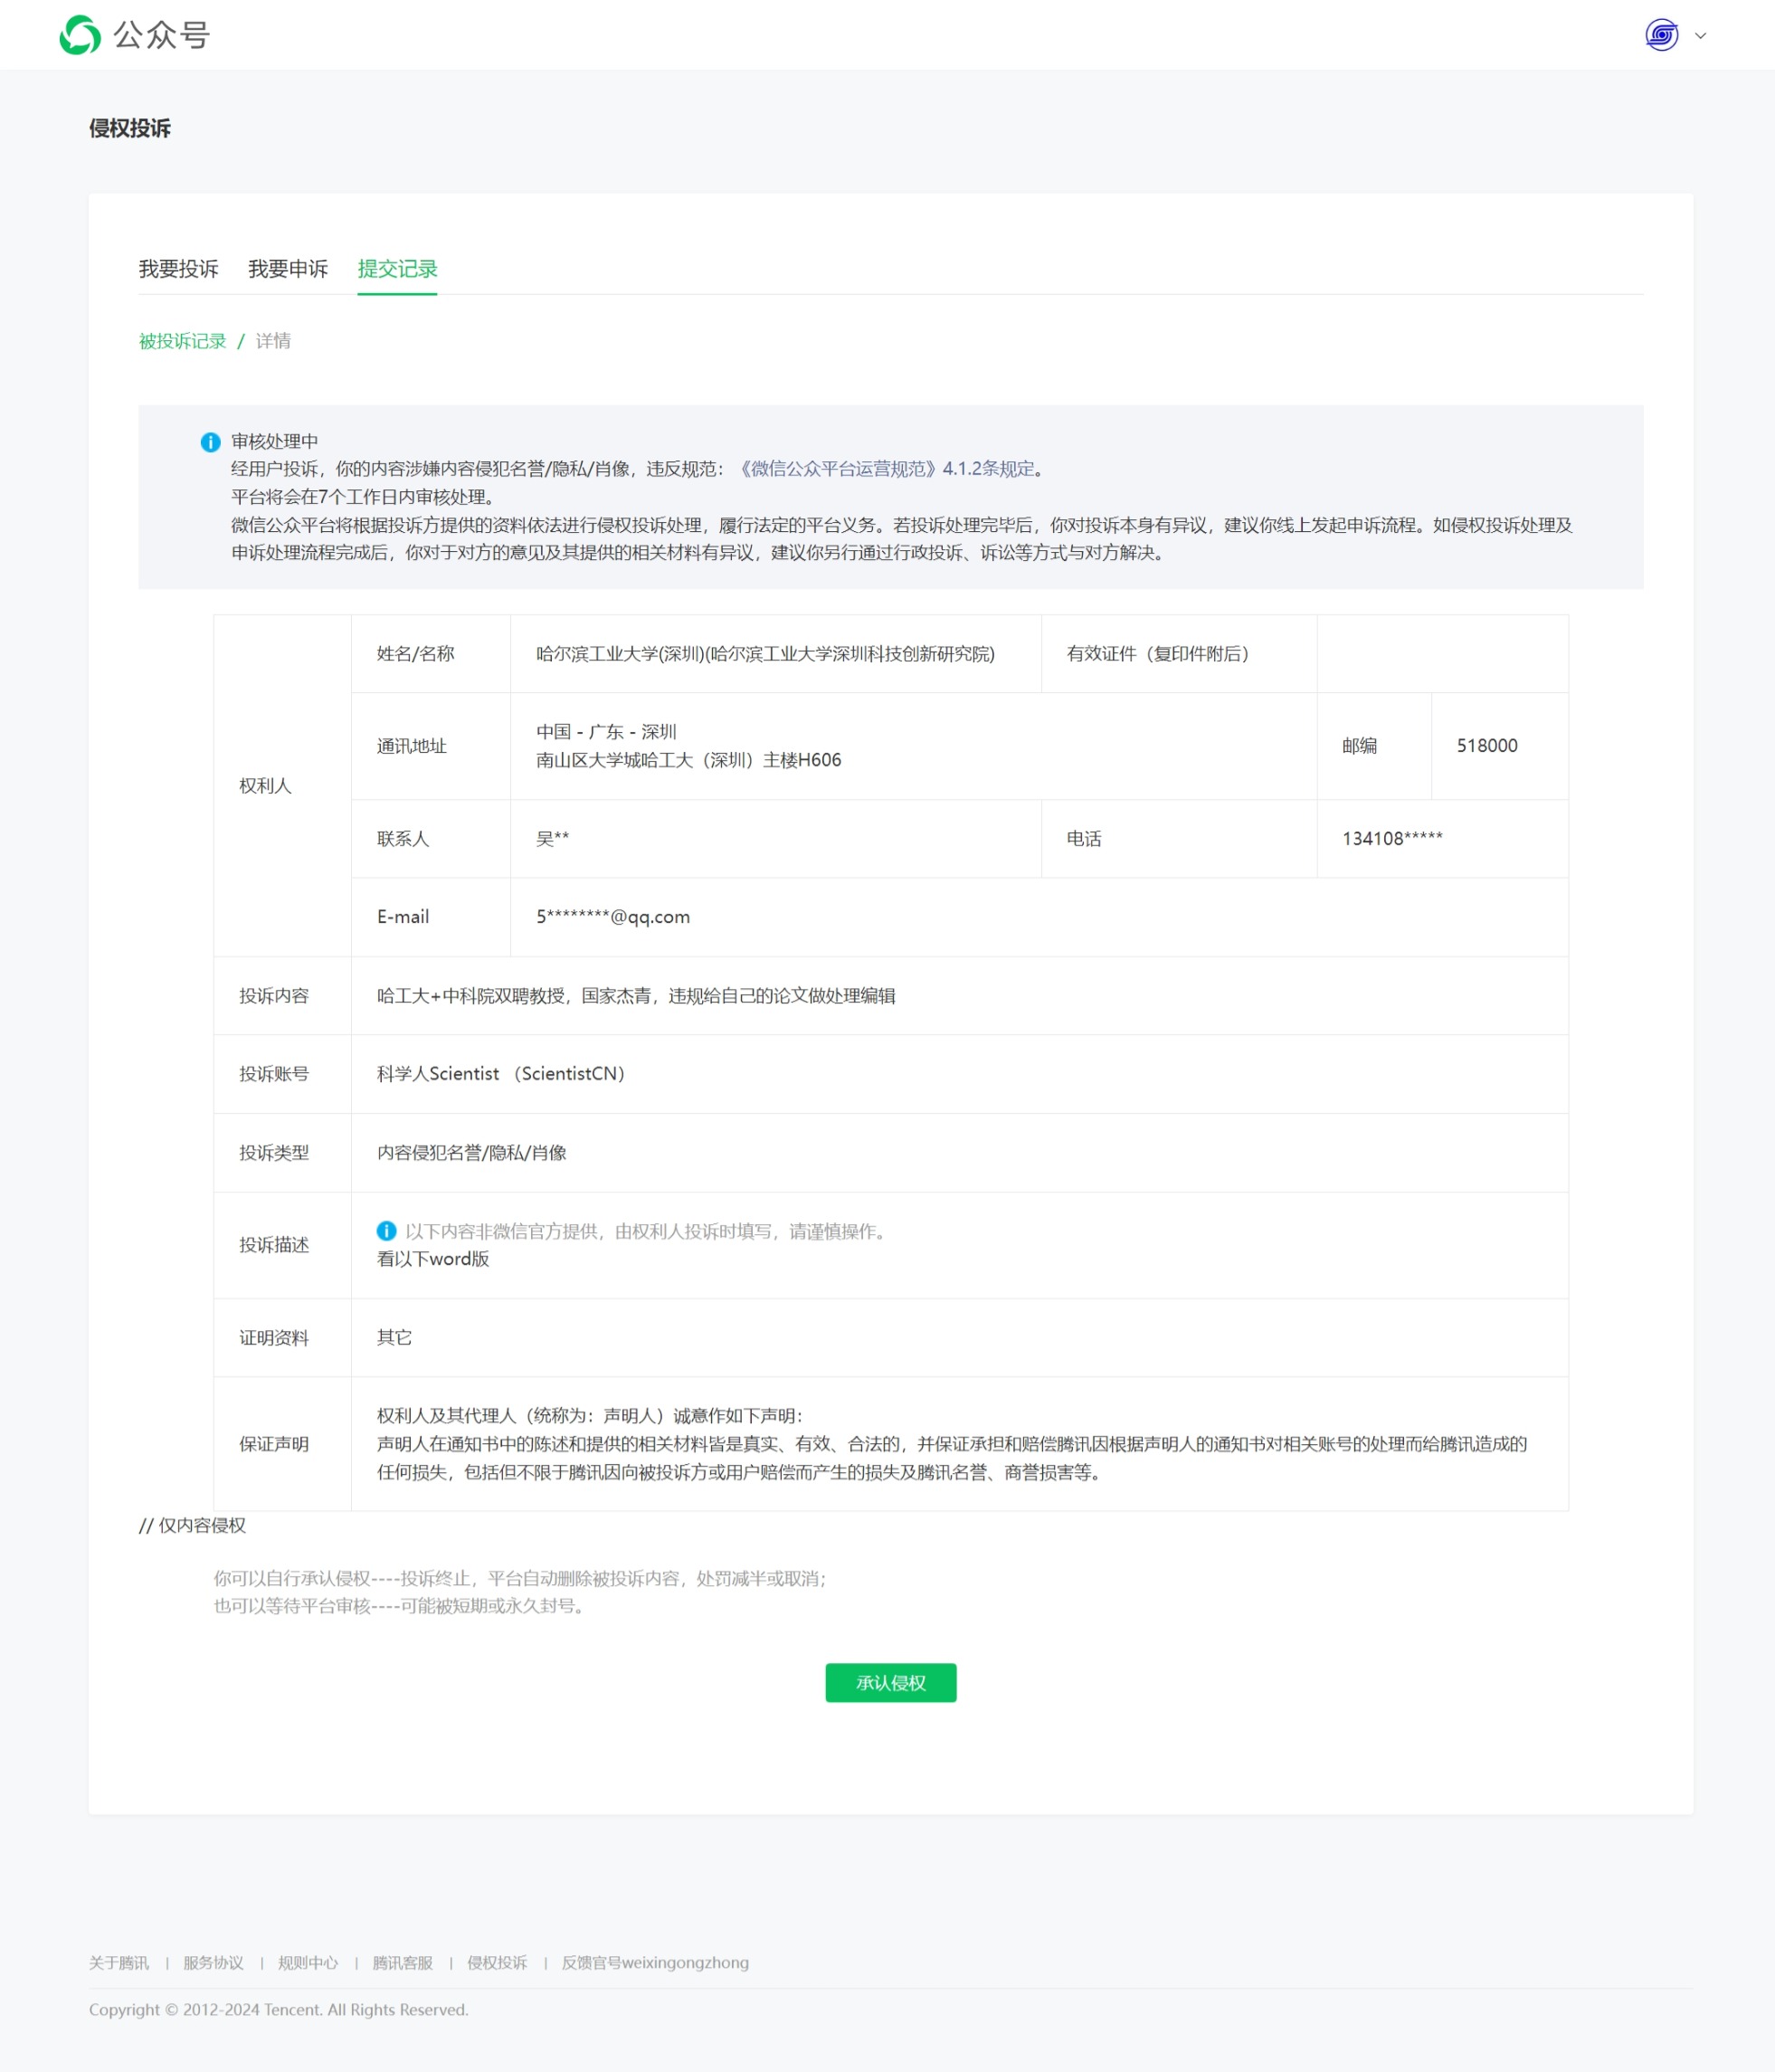Click 有效证件（复印件附后） cell
This screenshot has height=2072, width=1775.
point(1178,653)
